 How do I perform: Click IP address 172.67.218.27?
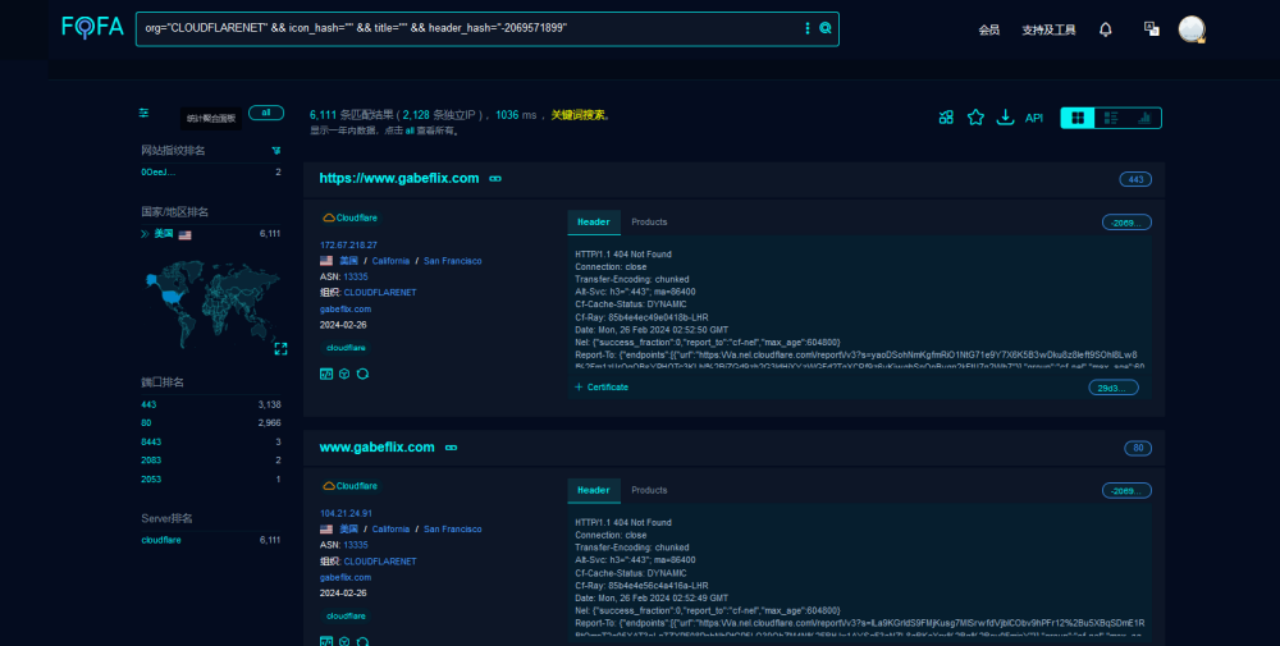[x=349, y=245]
